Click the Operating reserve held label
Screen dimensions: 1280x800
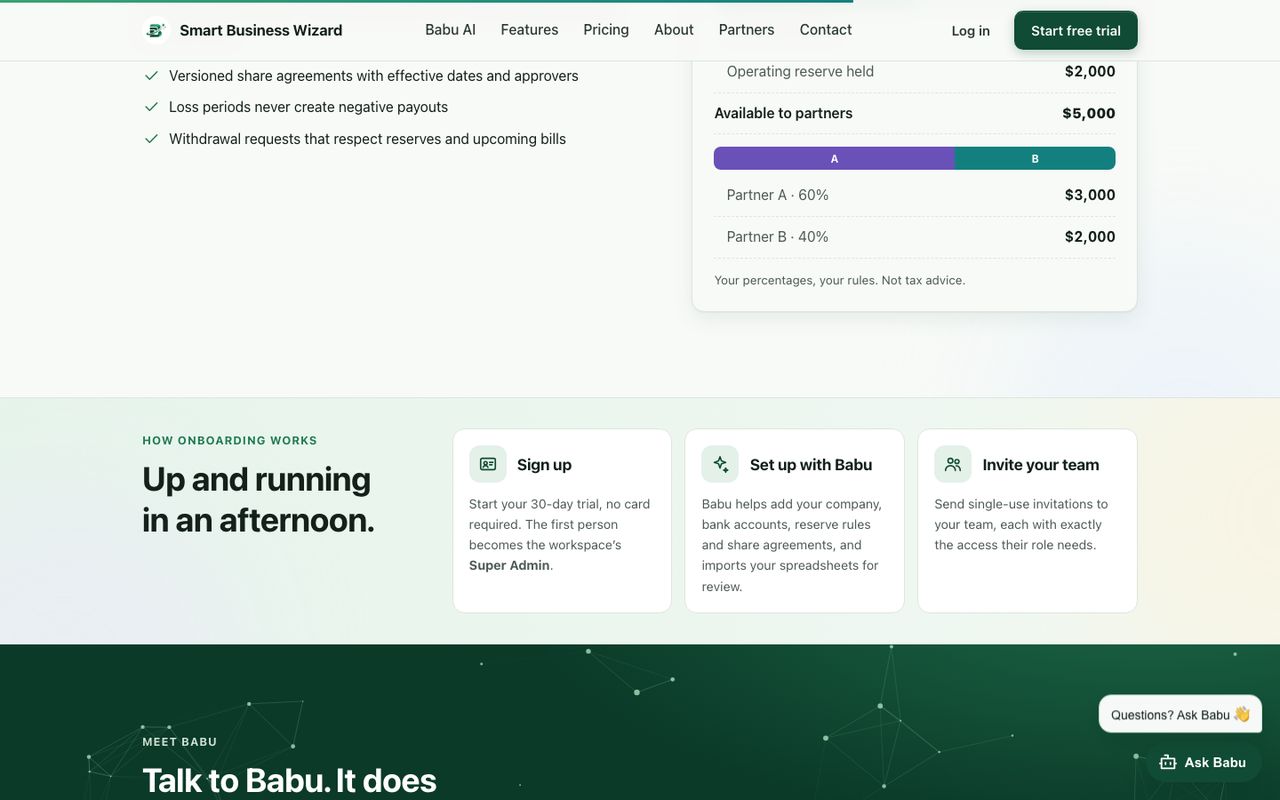800,71
